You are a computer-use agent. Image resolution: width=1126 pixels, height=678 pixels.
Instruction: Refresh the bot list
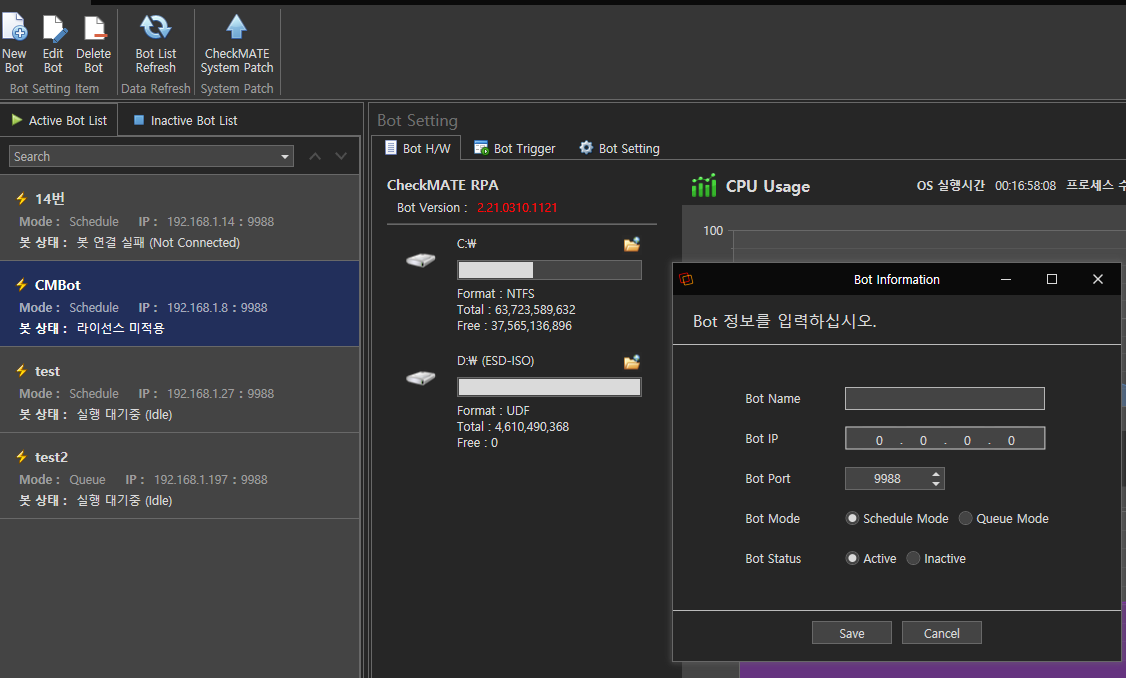tap(156, 45)
